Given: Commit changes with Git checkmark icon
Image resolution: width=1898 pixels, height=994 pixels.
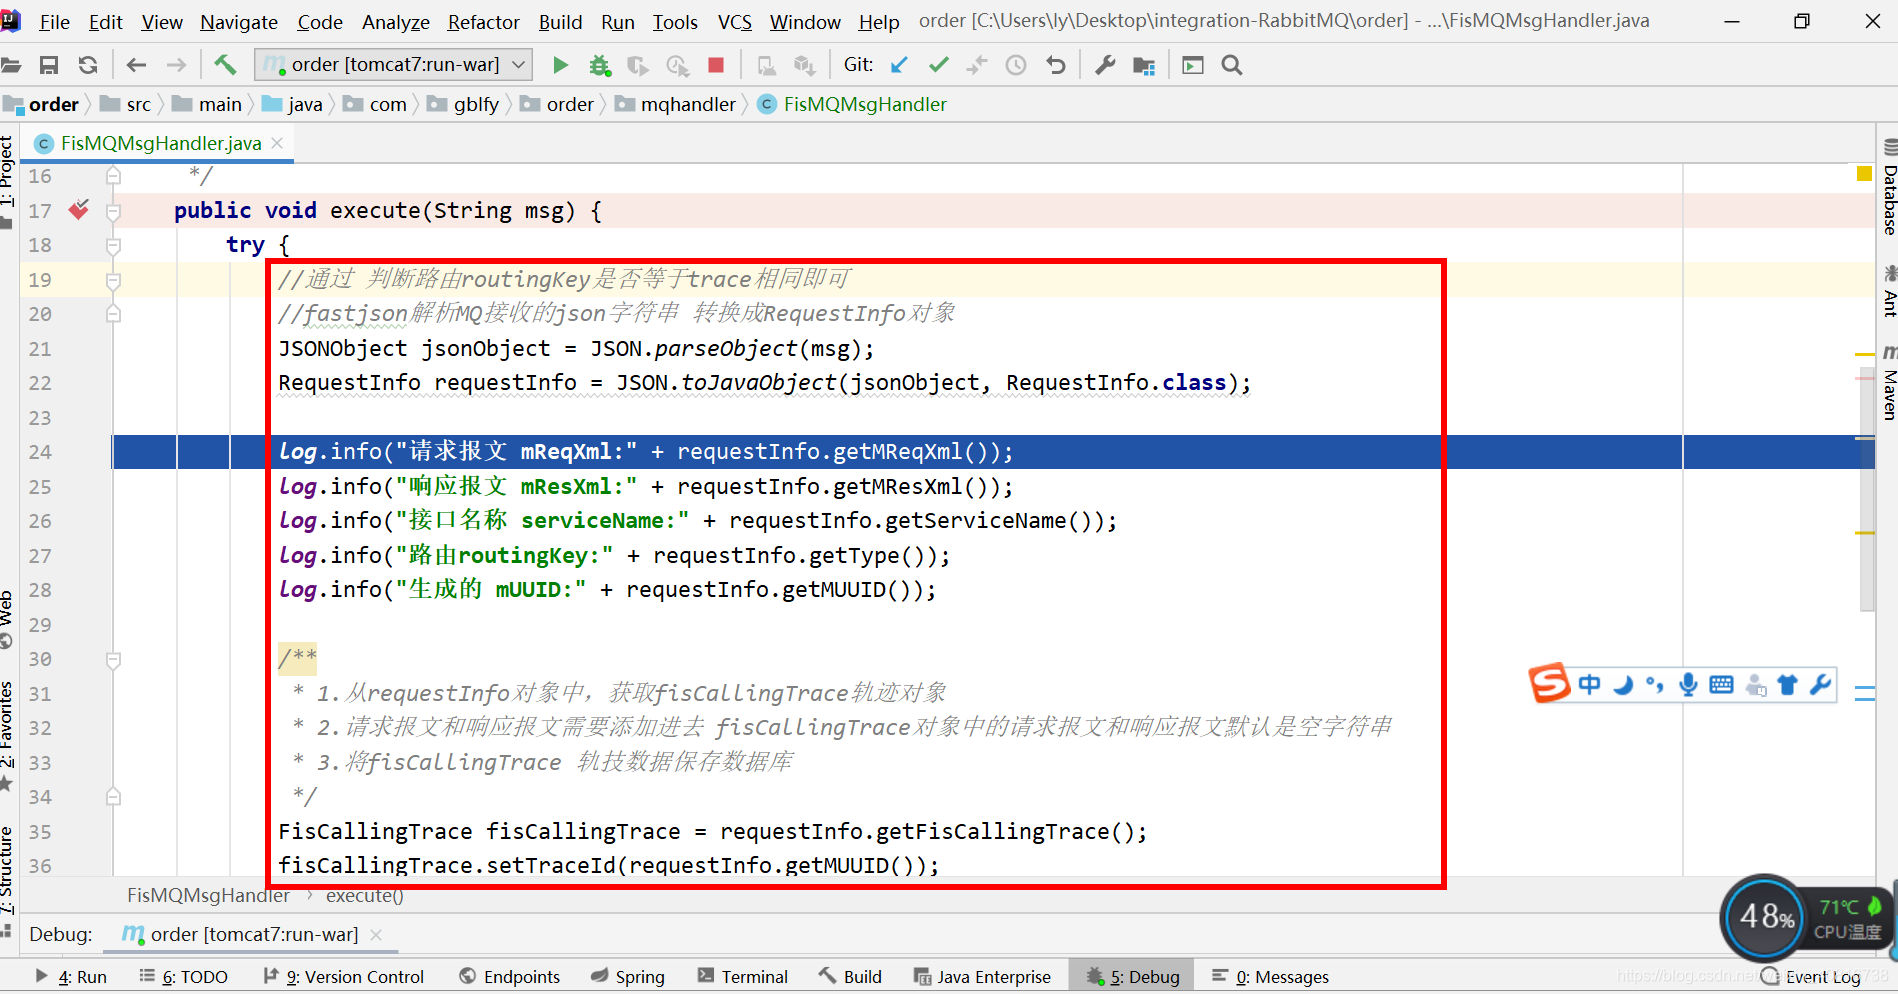Looking at the screenshot, I should click(938, 65).
